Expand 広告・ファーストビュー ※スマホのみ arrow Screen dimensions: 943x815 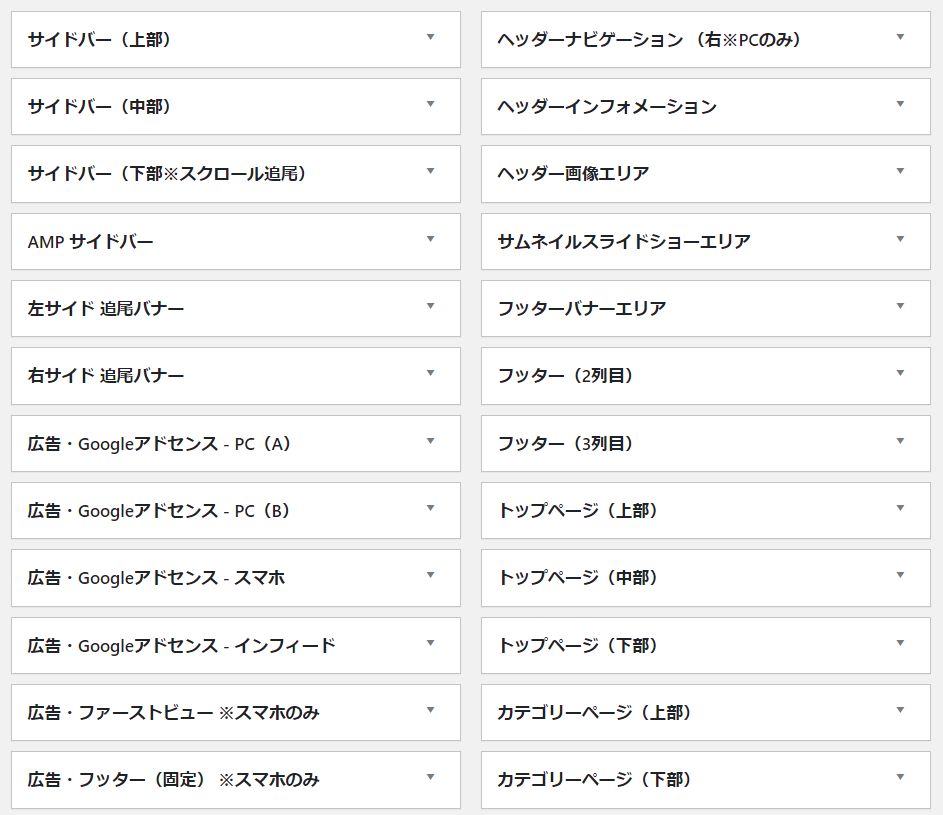point(431,711)
